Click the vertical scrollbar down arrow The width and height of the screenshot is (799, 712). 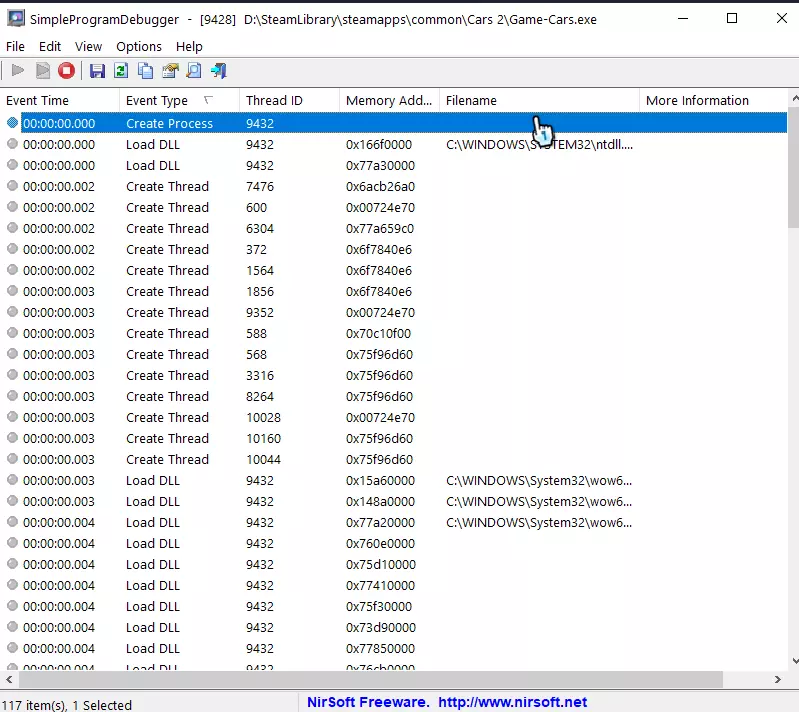(x=793, y=660)
